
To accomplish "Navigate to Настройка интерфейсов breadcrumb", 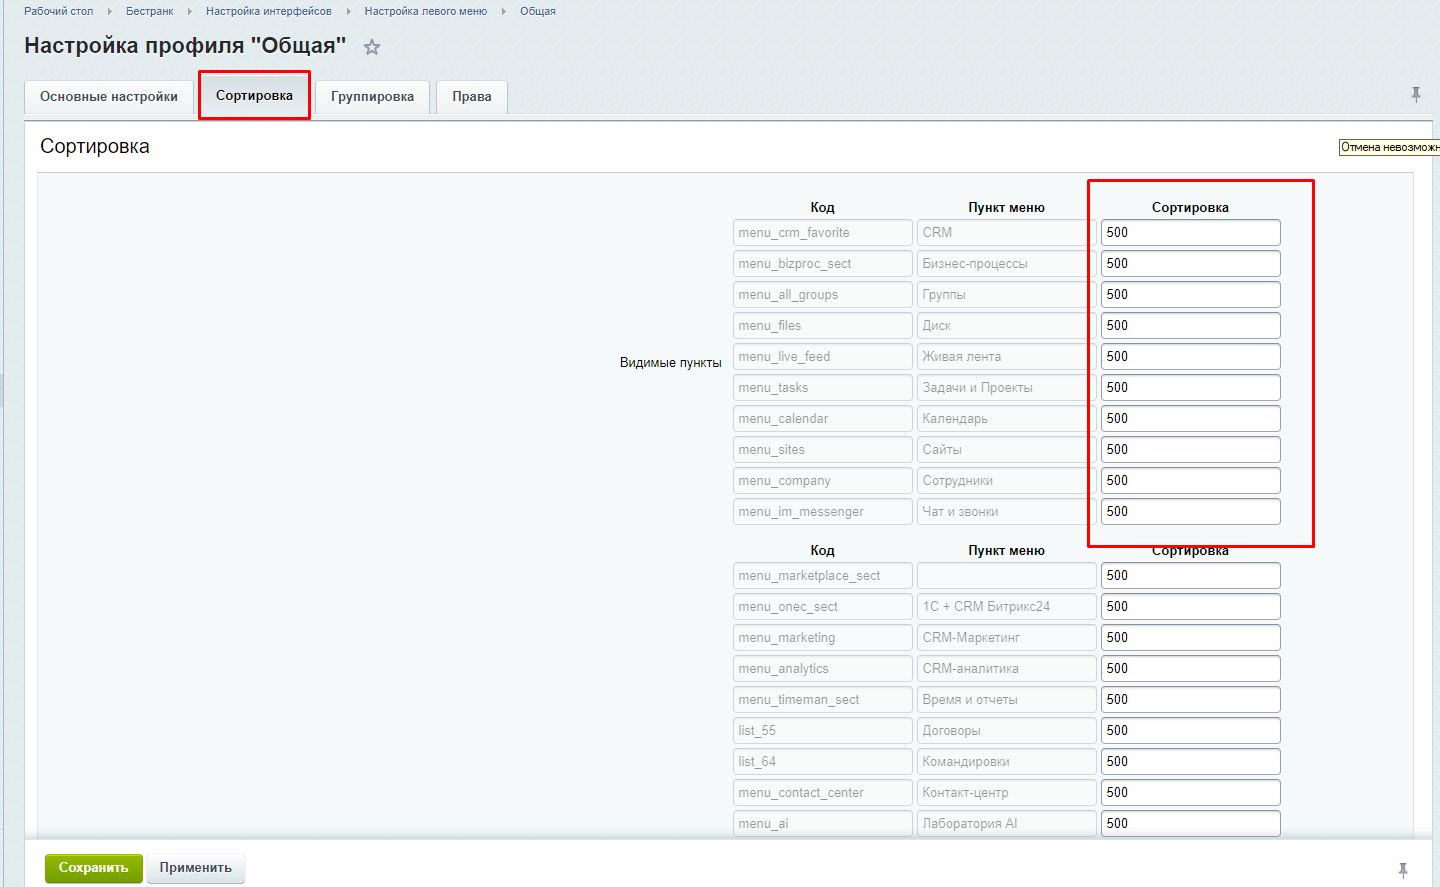I will coord(268,11).
